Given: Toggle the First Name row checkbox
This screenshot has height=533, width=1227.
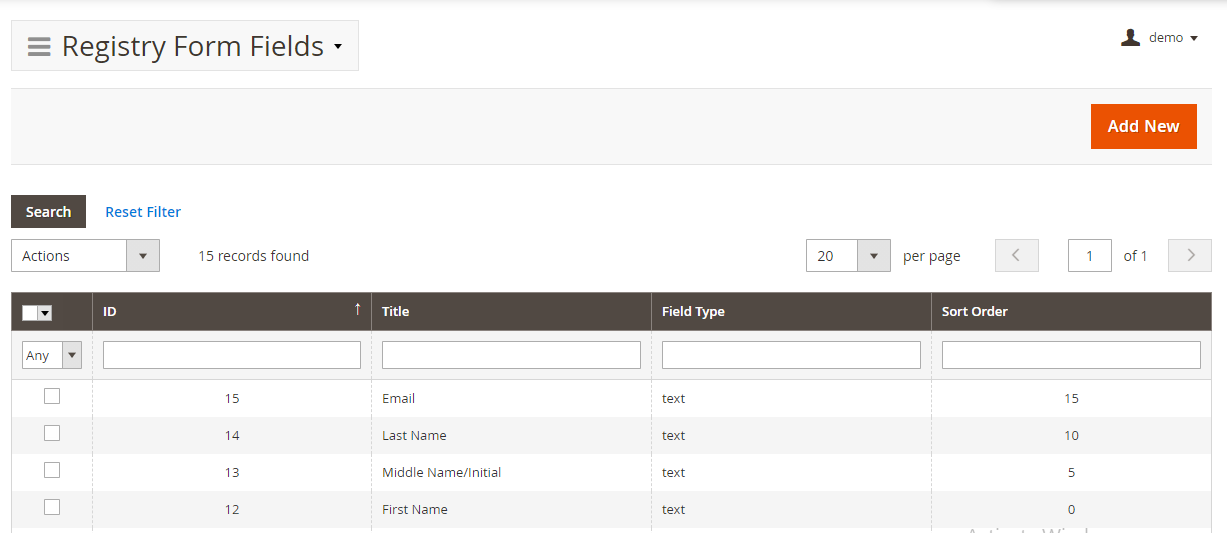Looking at the screenshot, I should coord(52,508).
